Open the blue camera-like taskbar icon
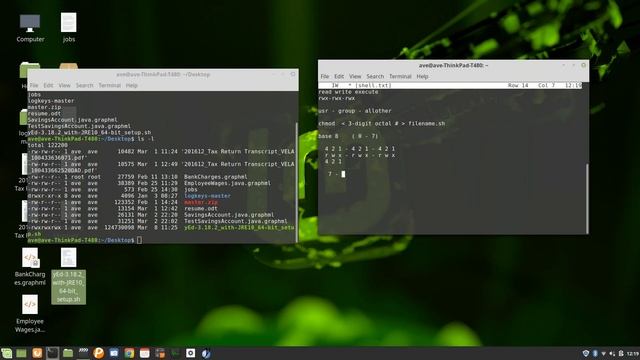This screenshot has width=640, height=360. [114, 353]
